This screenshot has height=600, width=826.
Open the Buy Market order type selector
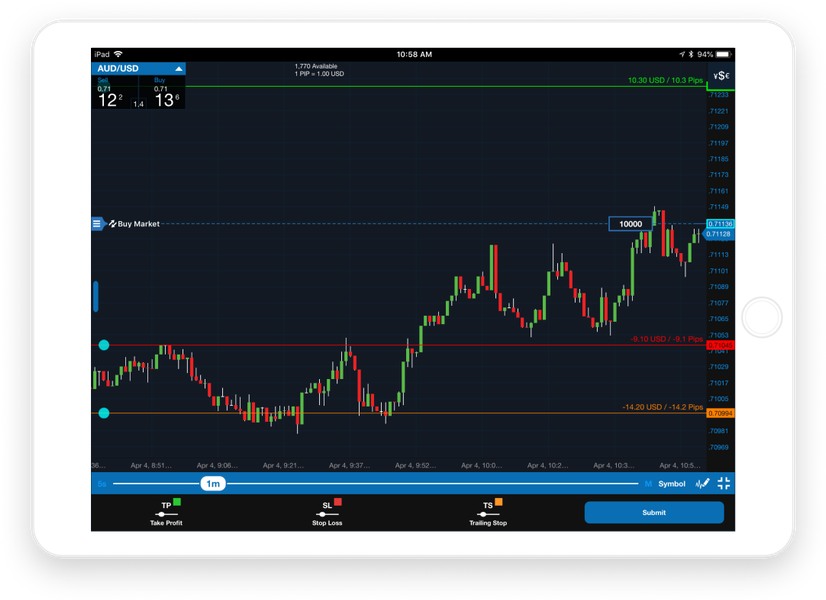pos(139,224)
